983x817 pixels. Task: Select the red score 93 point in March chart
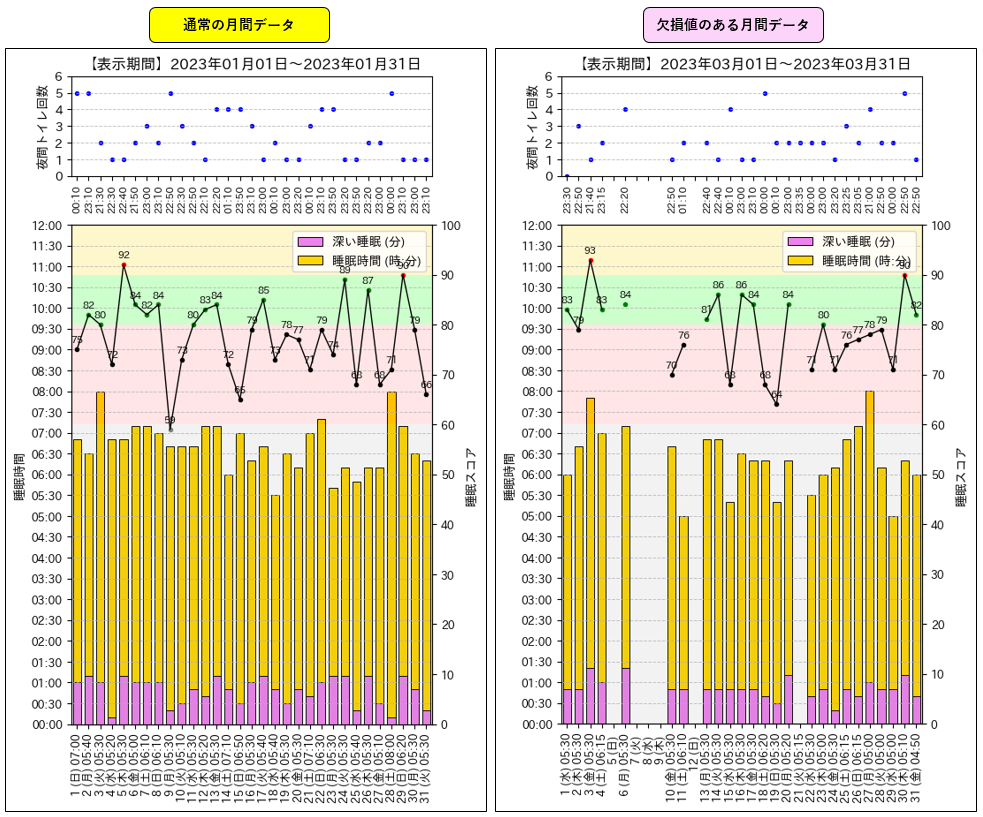click(590, 260)
